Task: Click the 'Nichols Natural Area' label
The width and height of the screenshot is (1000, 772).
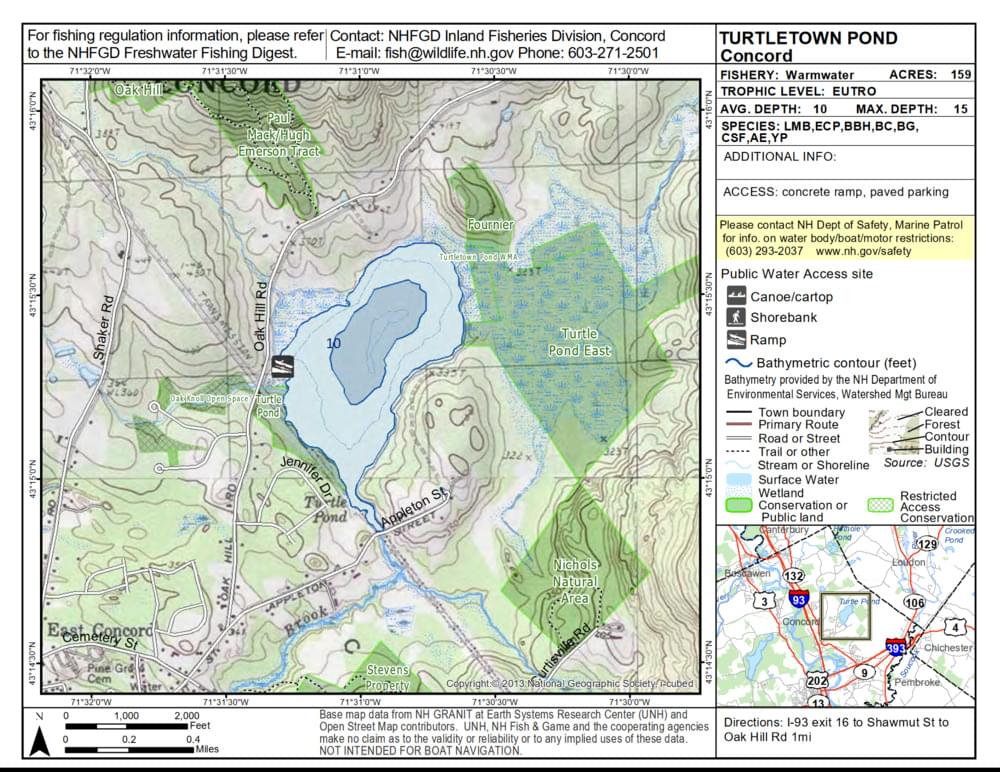Action: coord(575,581)
